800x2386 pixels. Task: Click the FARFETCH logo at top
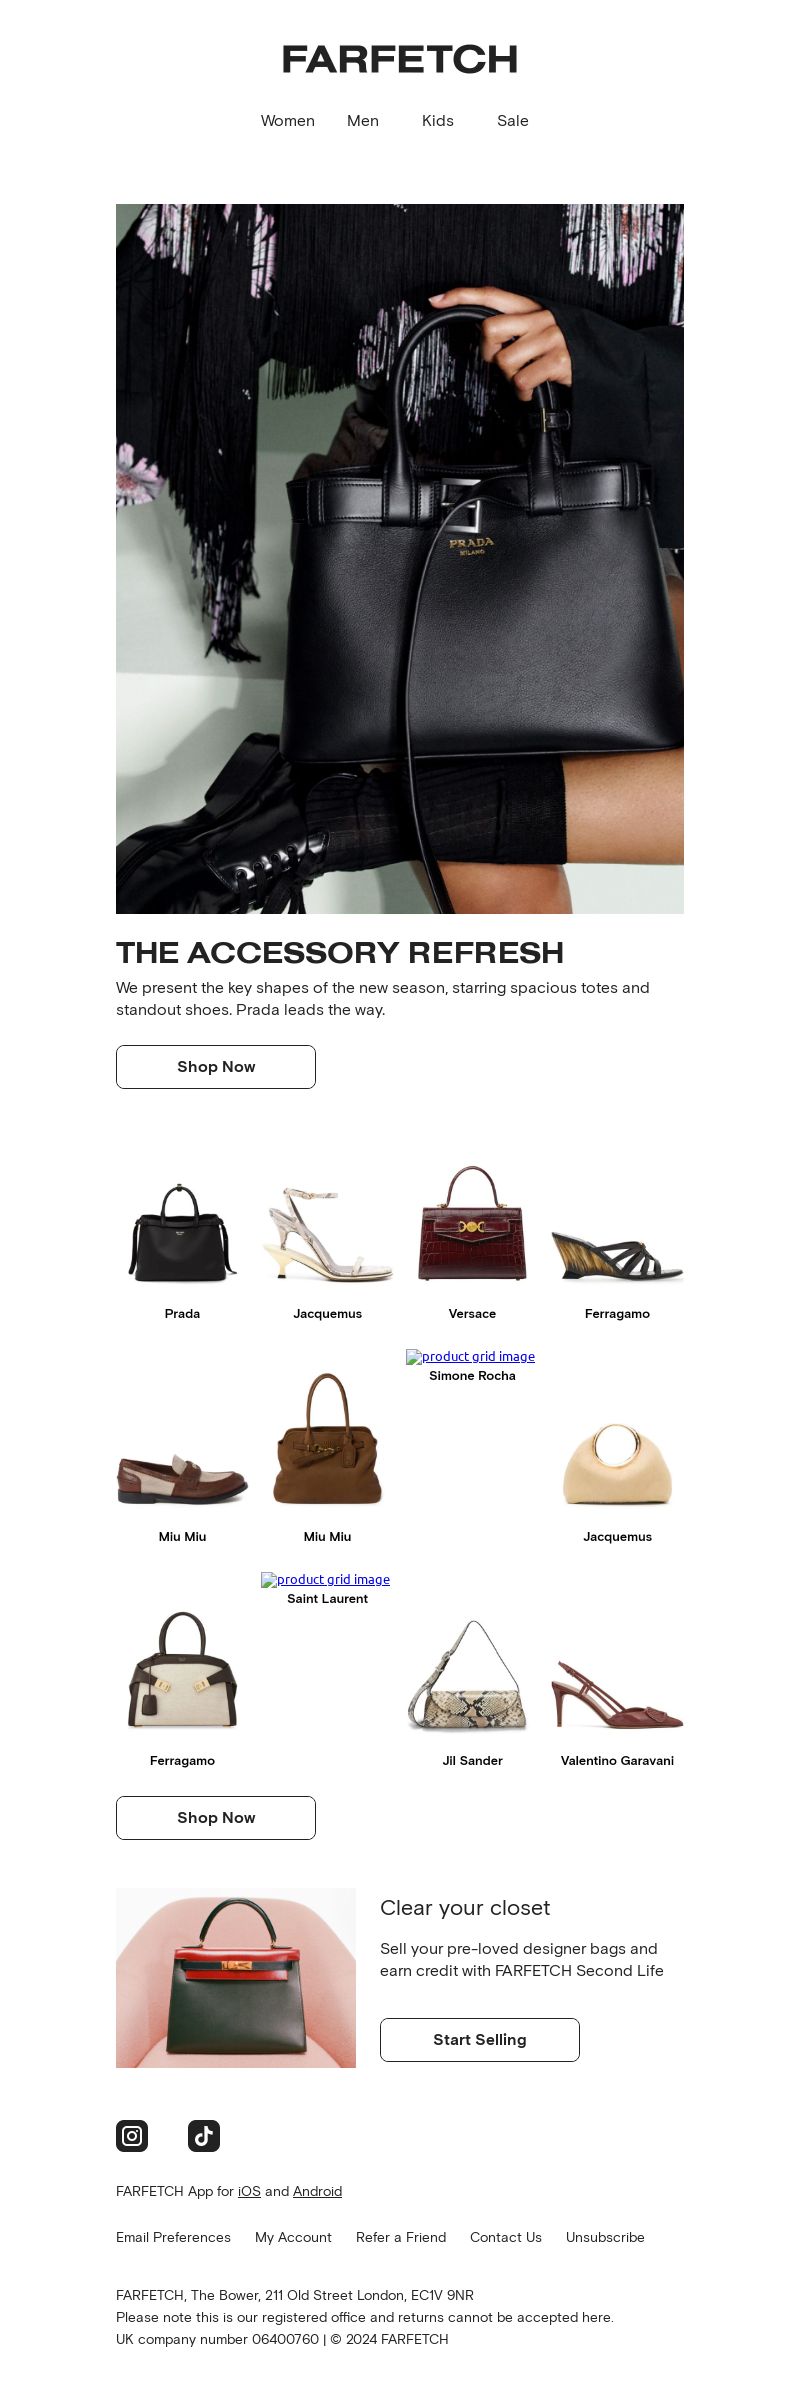pyautogui.click(x=400, y=60)
